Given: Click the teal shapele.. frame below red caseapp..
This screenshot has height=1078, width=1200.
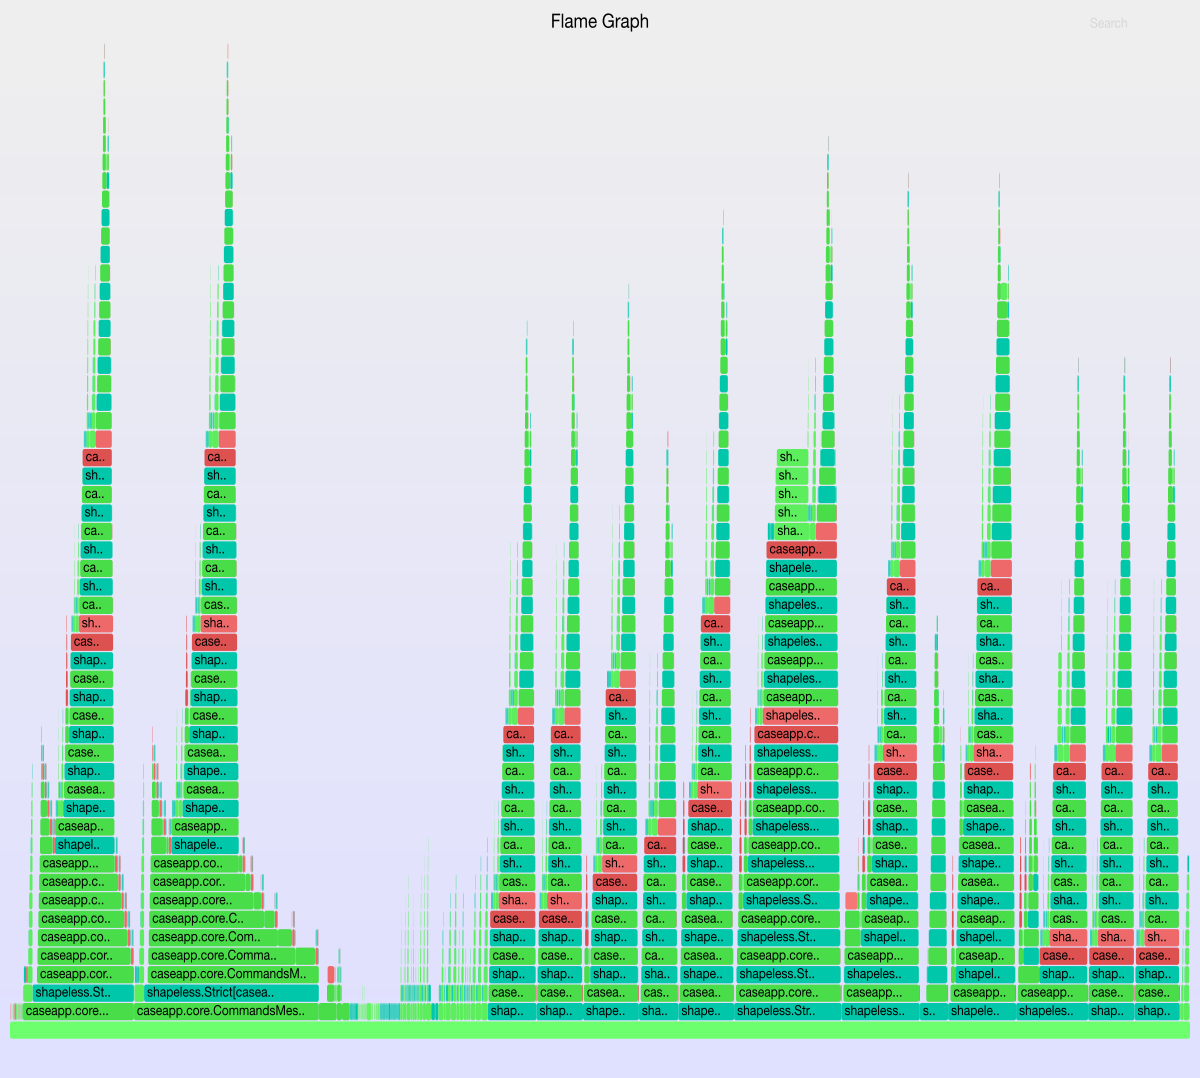Looking at the screenshot, I should (x=801, y=568).
